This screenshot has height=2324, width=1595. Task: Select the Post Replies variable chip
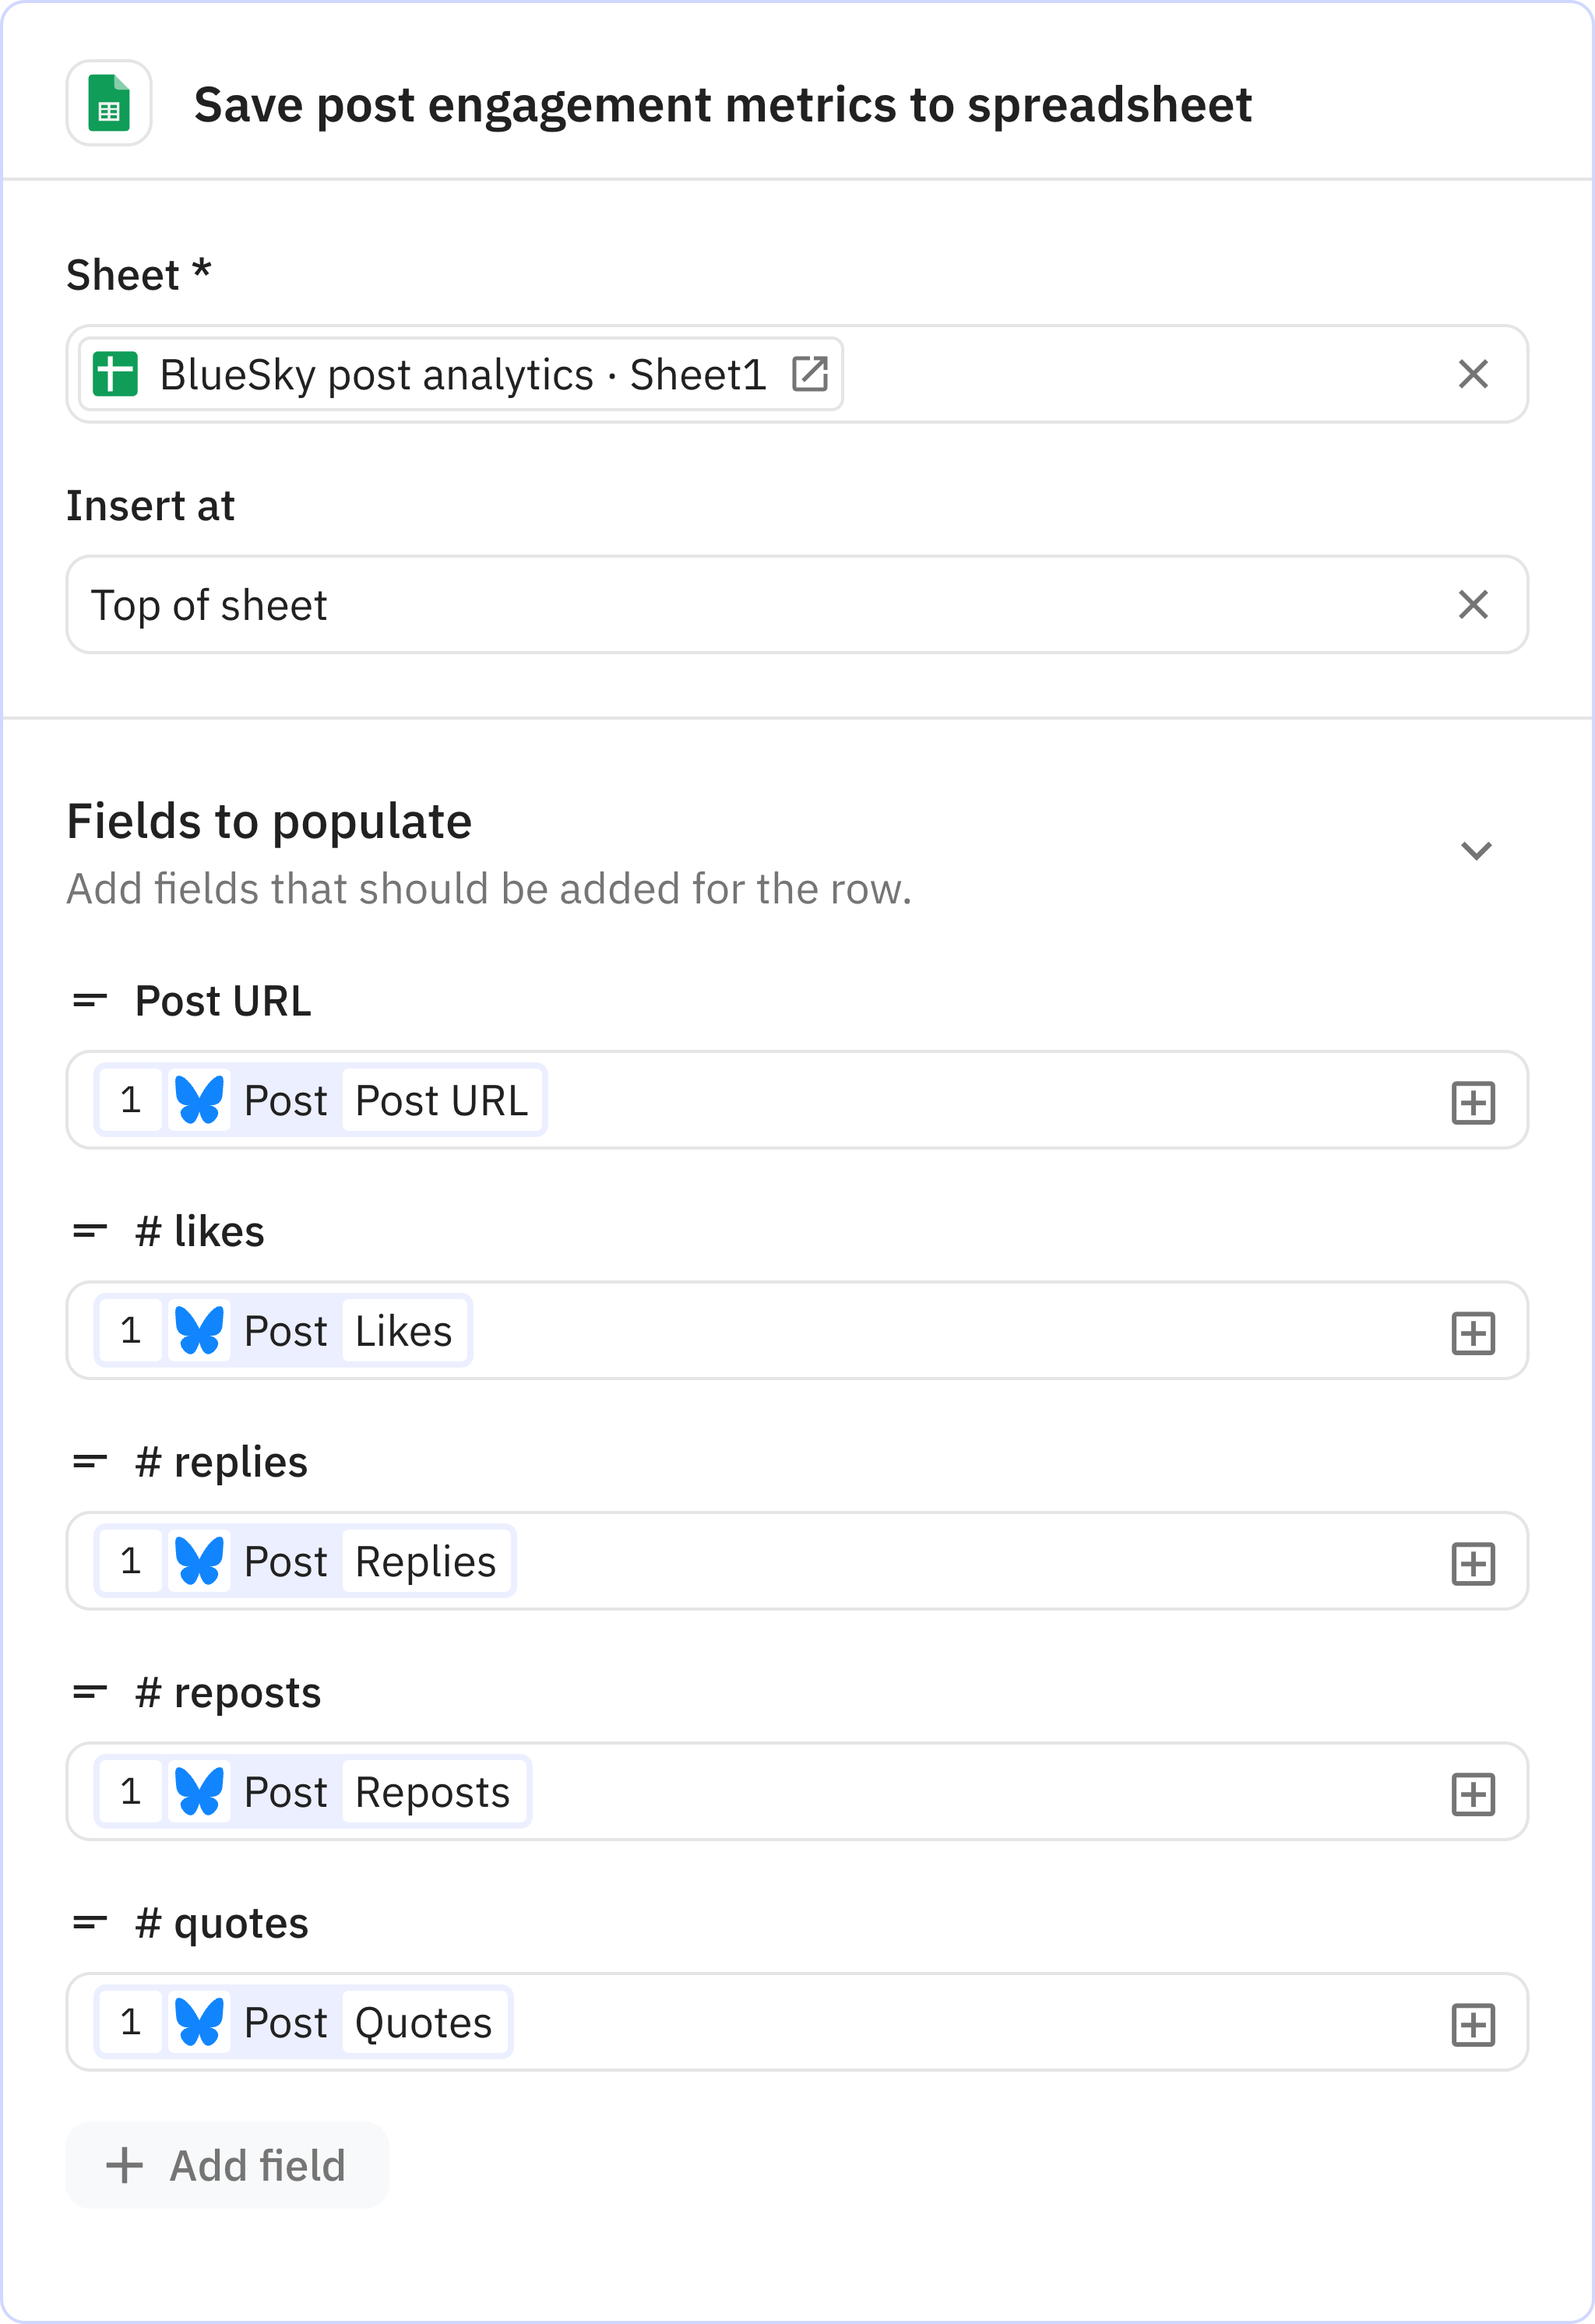tap(300, 1560)
